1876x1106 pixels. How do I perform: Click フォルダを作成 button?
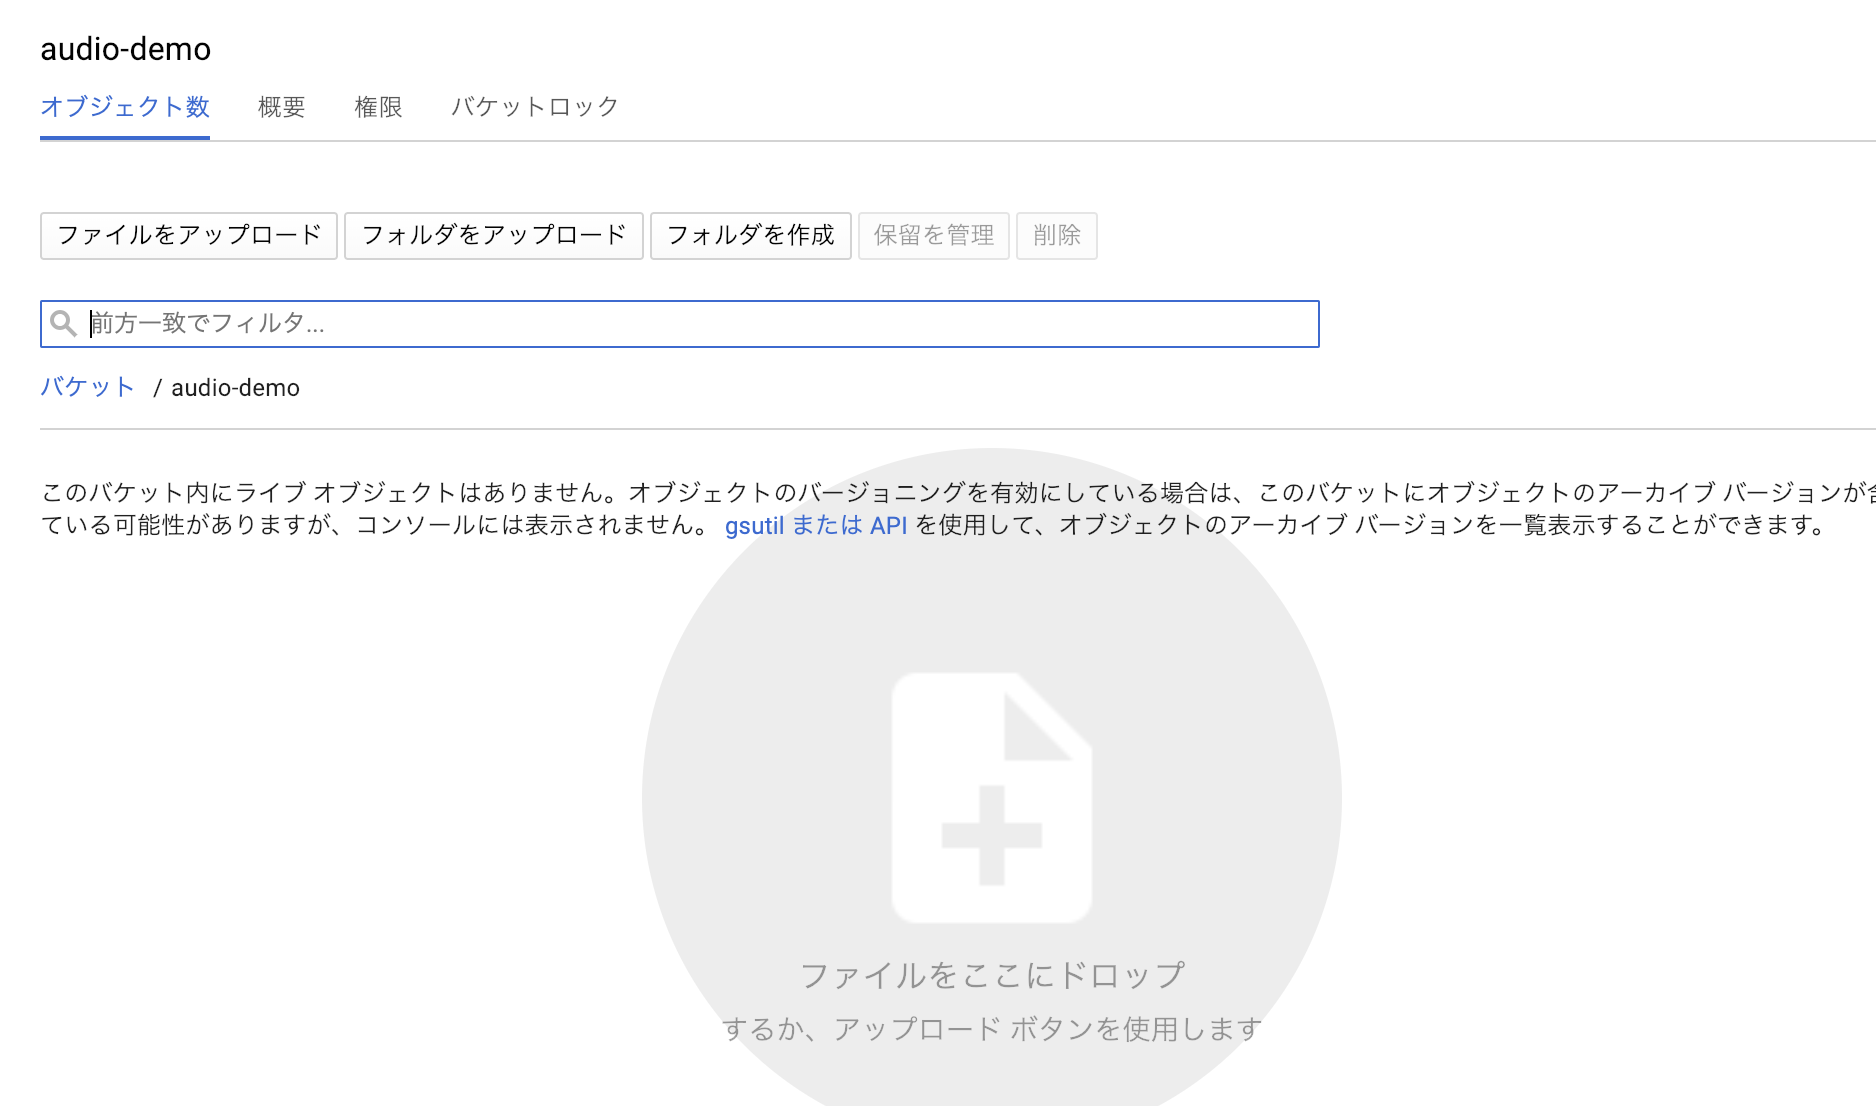pos(751,236)
